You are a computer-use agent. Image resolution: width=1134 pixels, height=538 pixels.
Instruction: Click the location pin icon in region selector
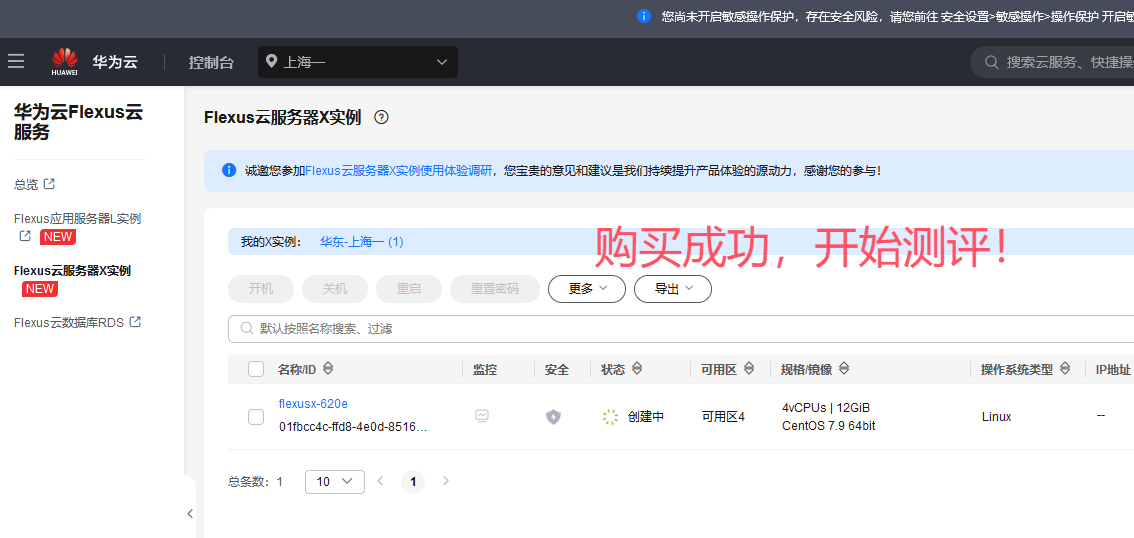pos(271,61)
